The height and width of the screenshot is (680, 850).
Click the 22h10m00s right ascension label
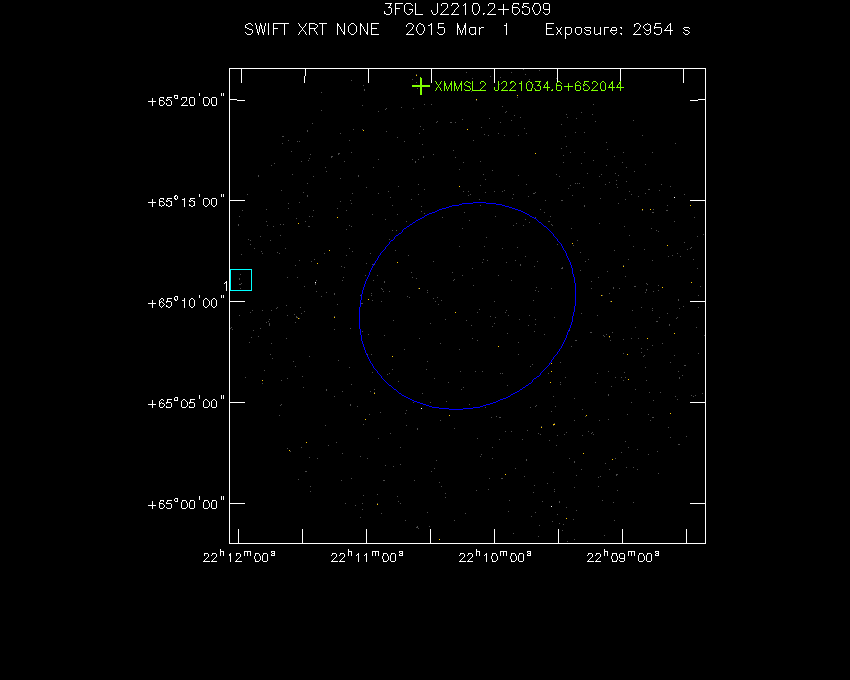(495, 557)
